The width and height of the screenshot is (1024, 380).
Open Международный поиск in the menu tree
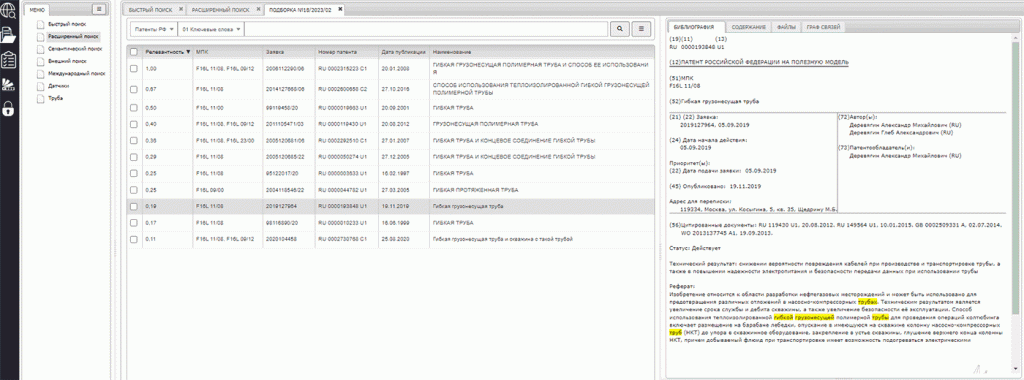click(x=76, y=74)
